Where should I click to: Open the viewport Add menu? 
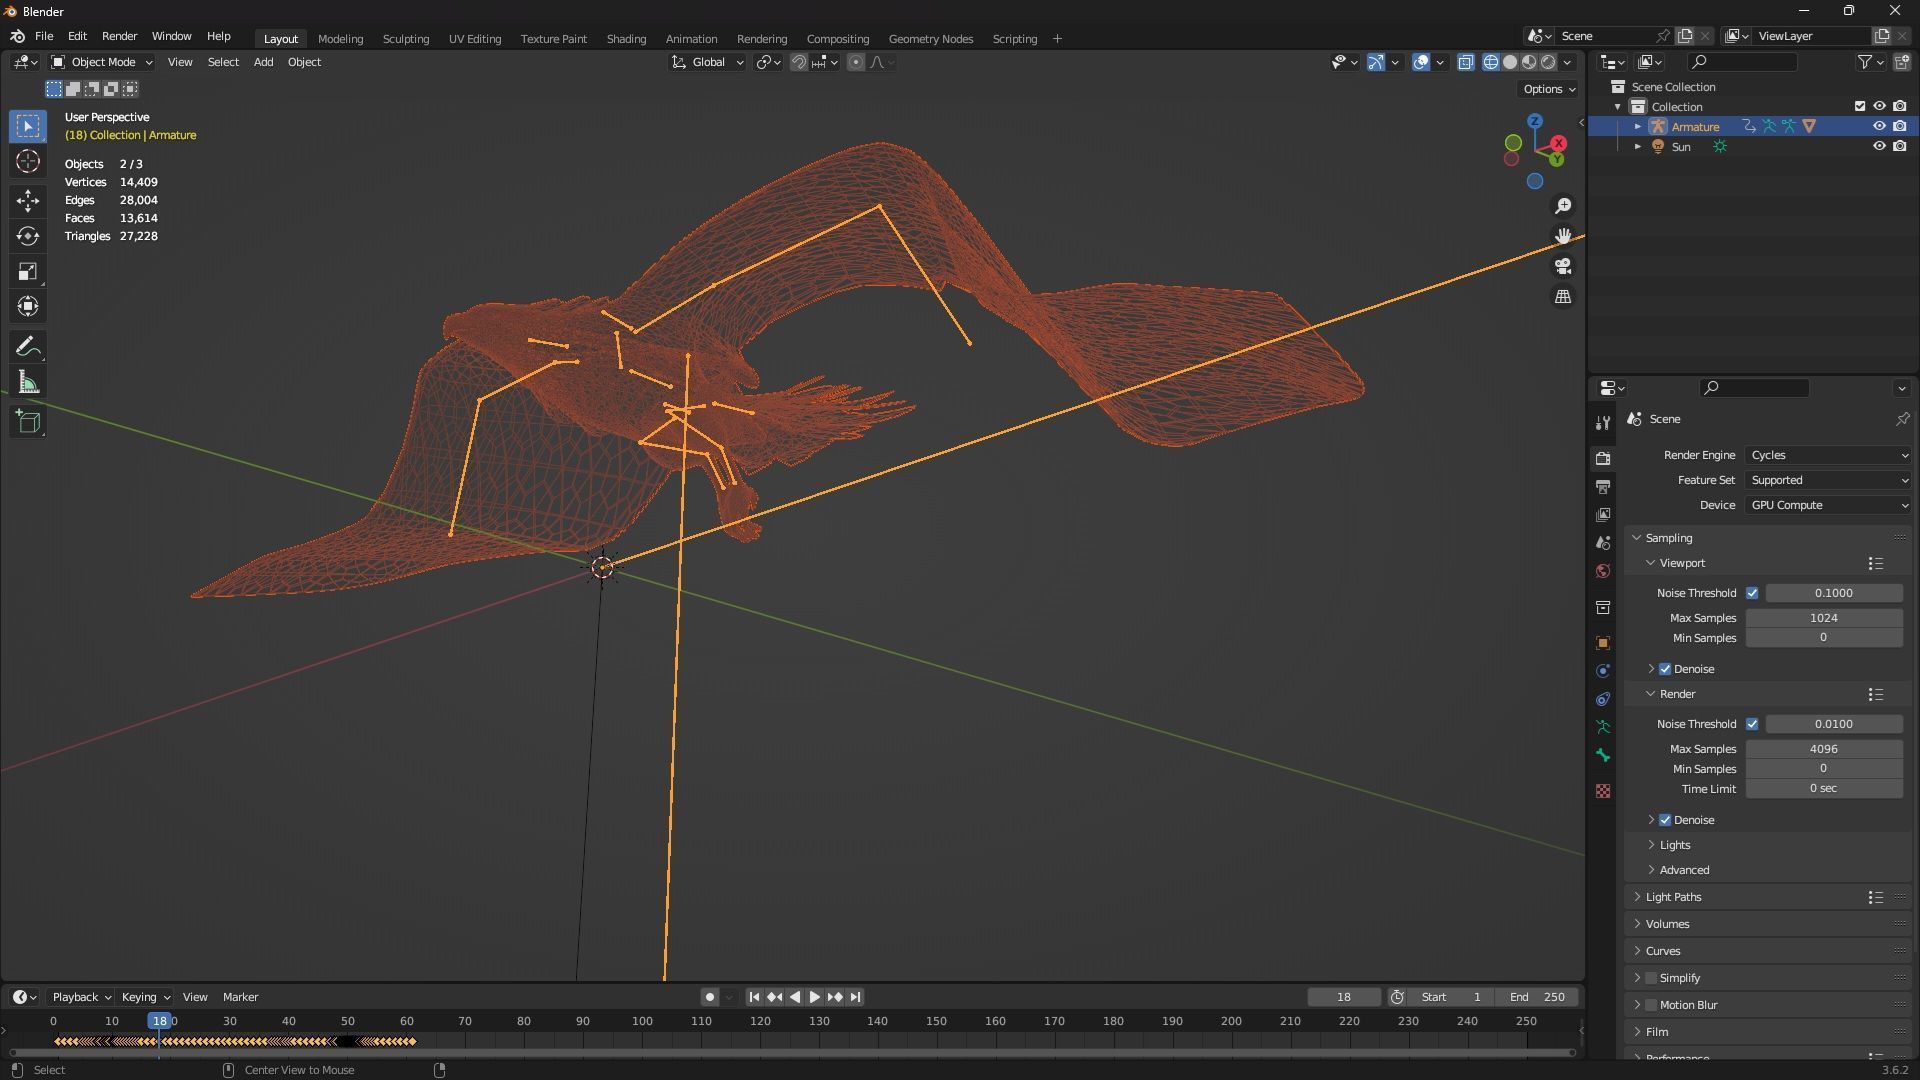pyautogui.click(x=263, y=62)
